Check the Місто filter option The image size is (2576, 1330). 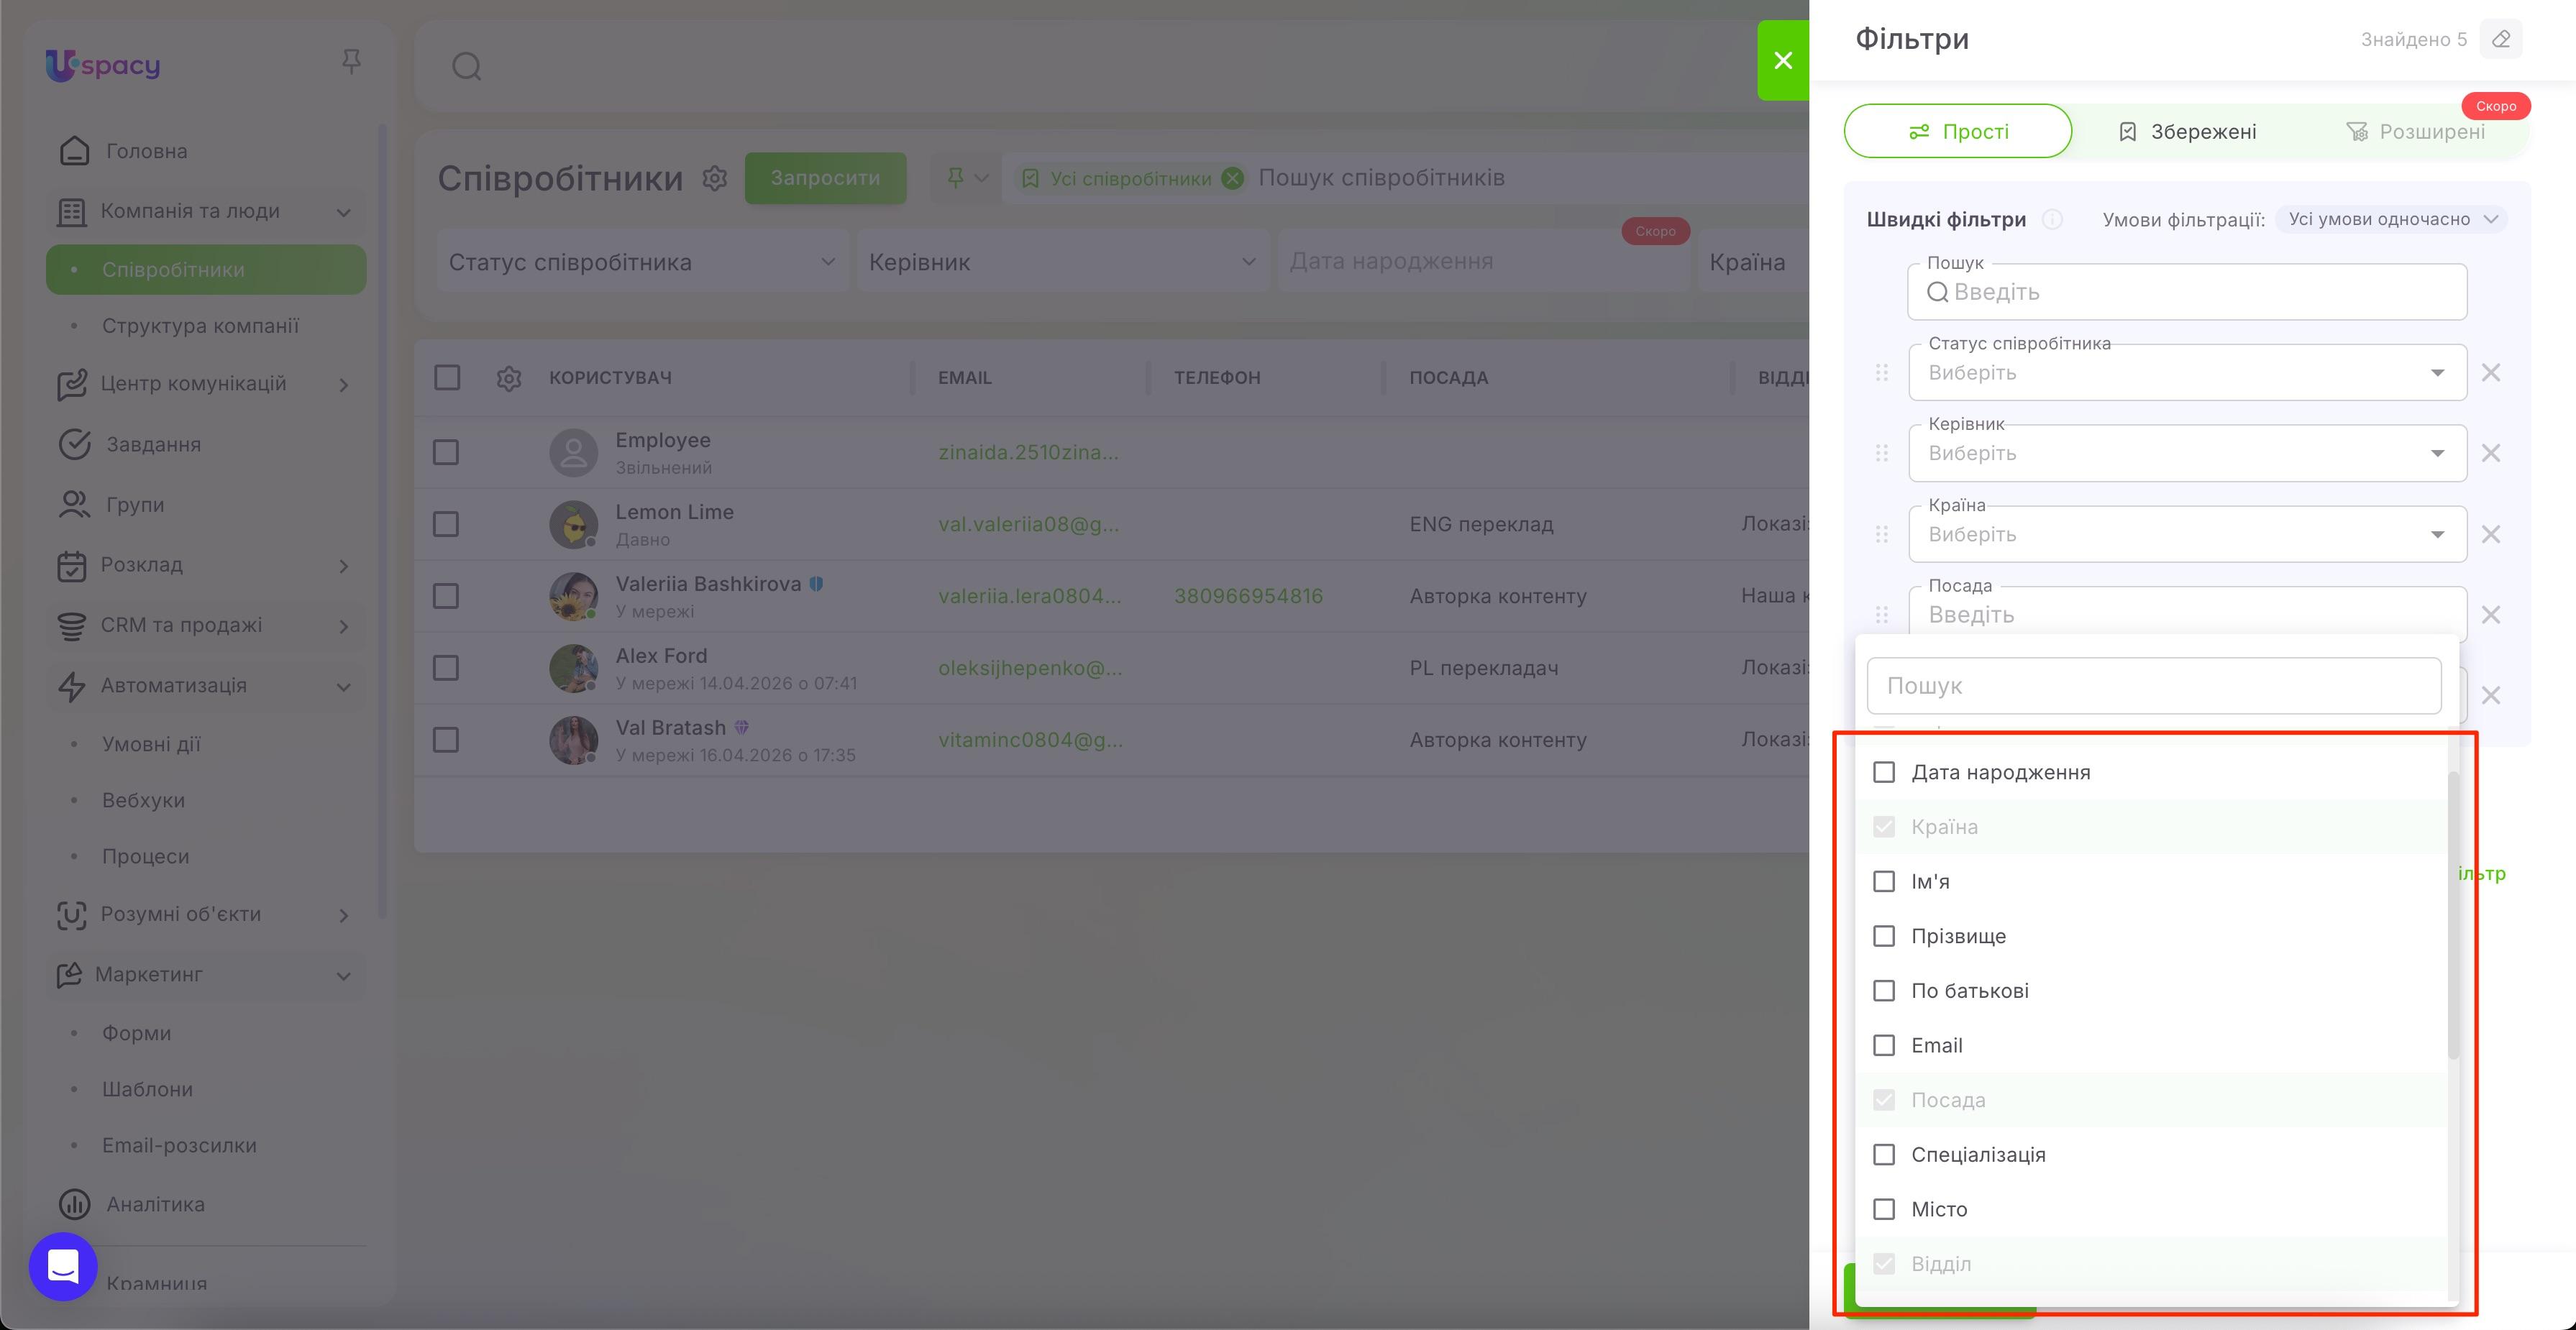click(x=1884, y=1209)
